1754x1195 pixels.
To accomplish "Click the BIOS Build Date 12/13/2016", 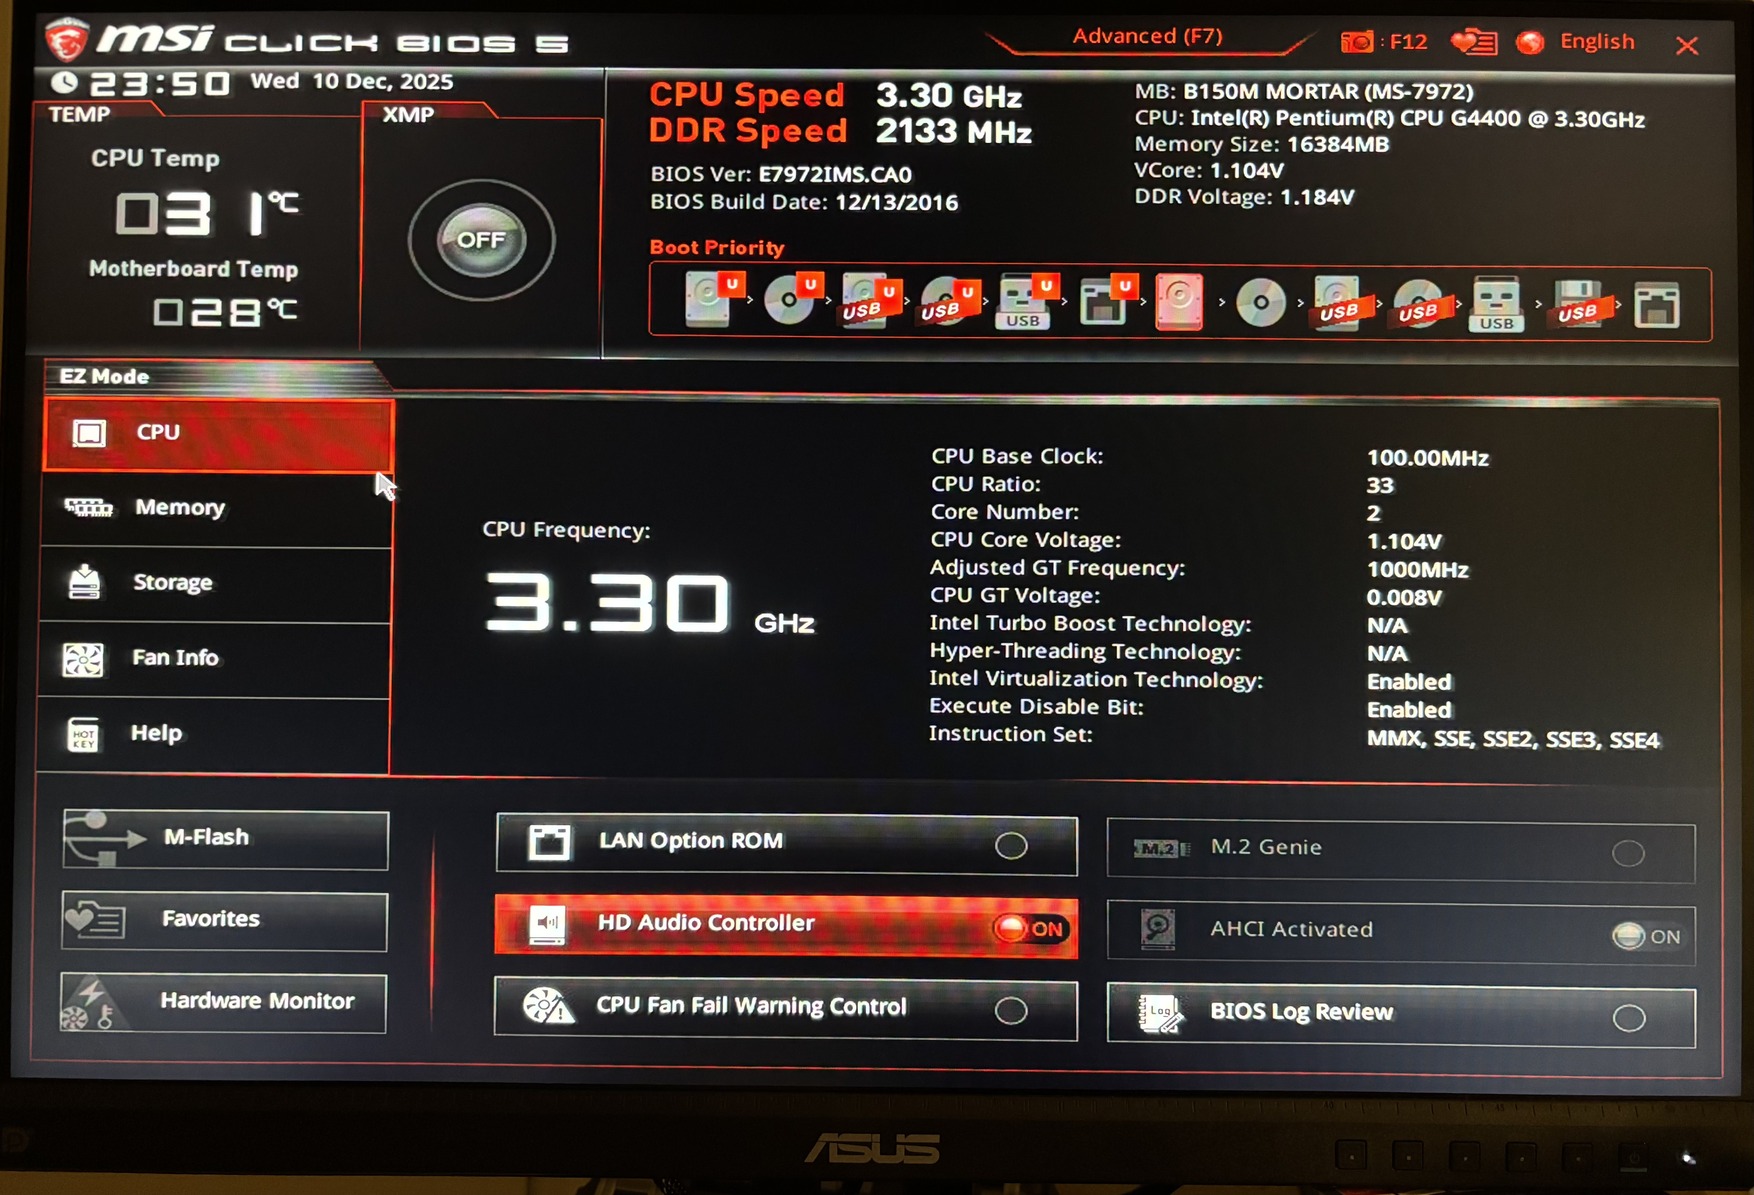I will (x=896, y=202).
